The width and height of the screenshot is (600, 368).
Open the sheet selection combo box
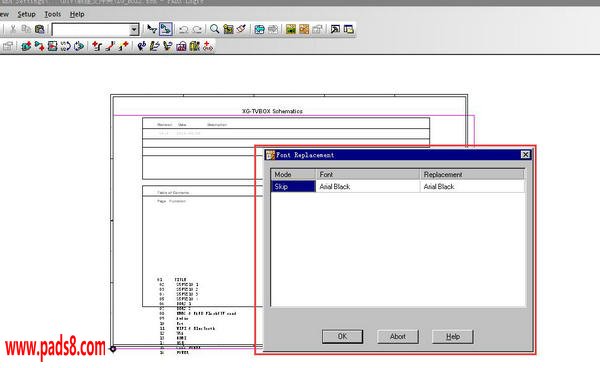point(95,29)
